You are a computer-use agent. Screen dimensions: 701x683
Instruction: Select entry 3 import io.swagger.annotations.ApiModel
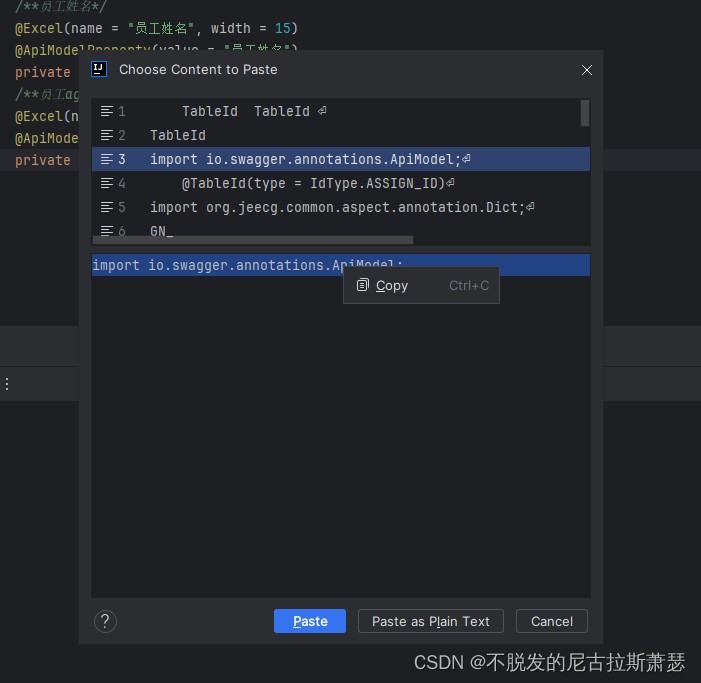[341, 159]
